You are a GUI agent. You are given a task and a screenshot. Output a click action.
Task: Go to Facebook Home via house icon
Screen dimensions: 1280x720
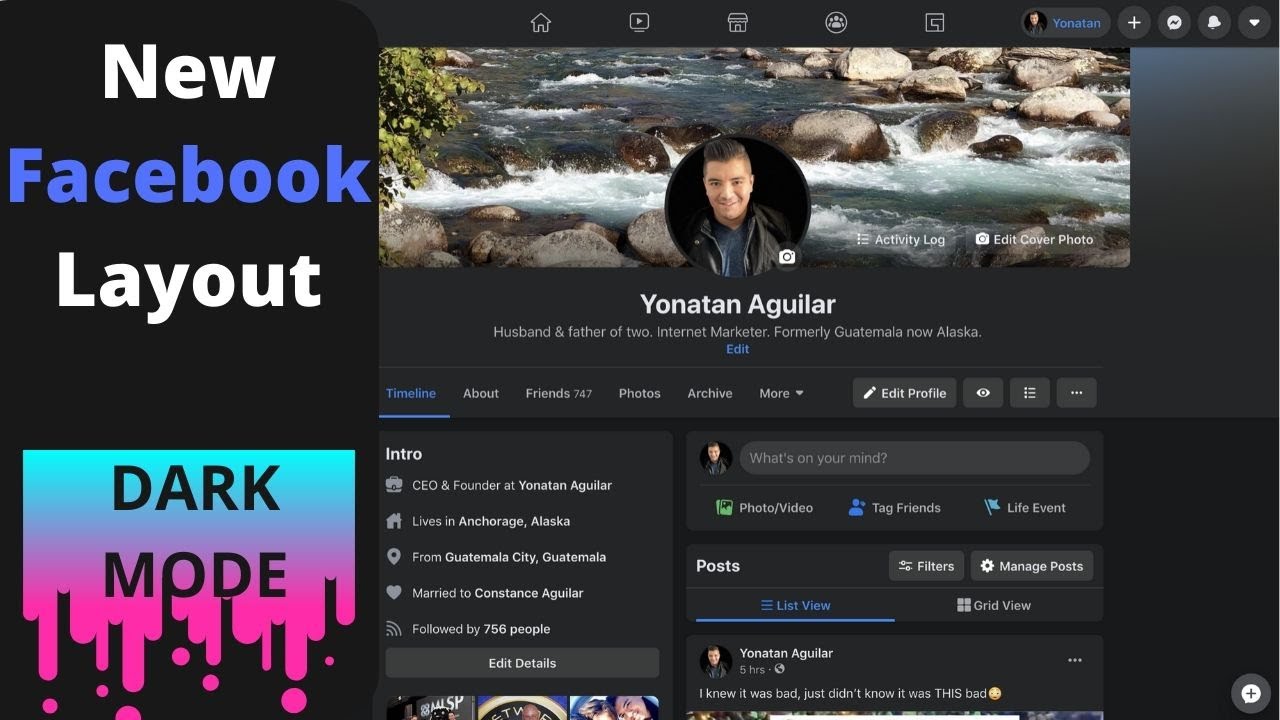[x=541, y=23]
